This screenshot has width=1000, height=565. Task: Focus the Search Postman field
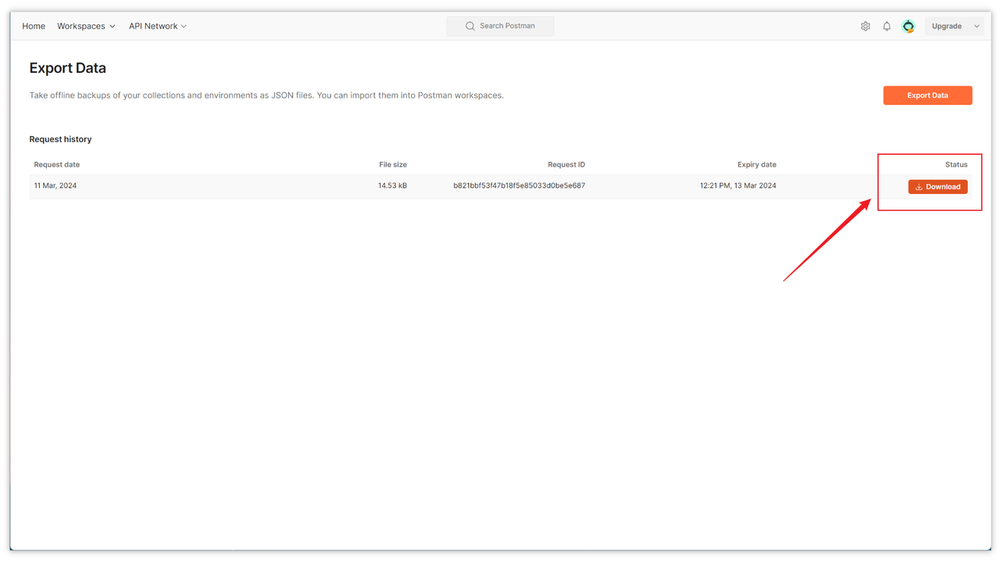coord(507,26)
